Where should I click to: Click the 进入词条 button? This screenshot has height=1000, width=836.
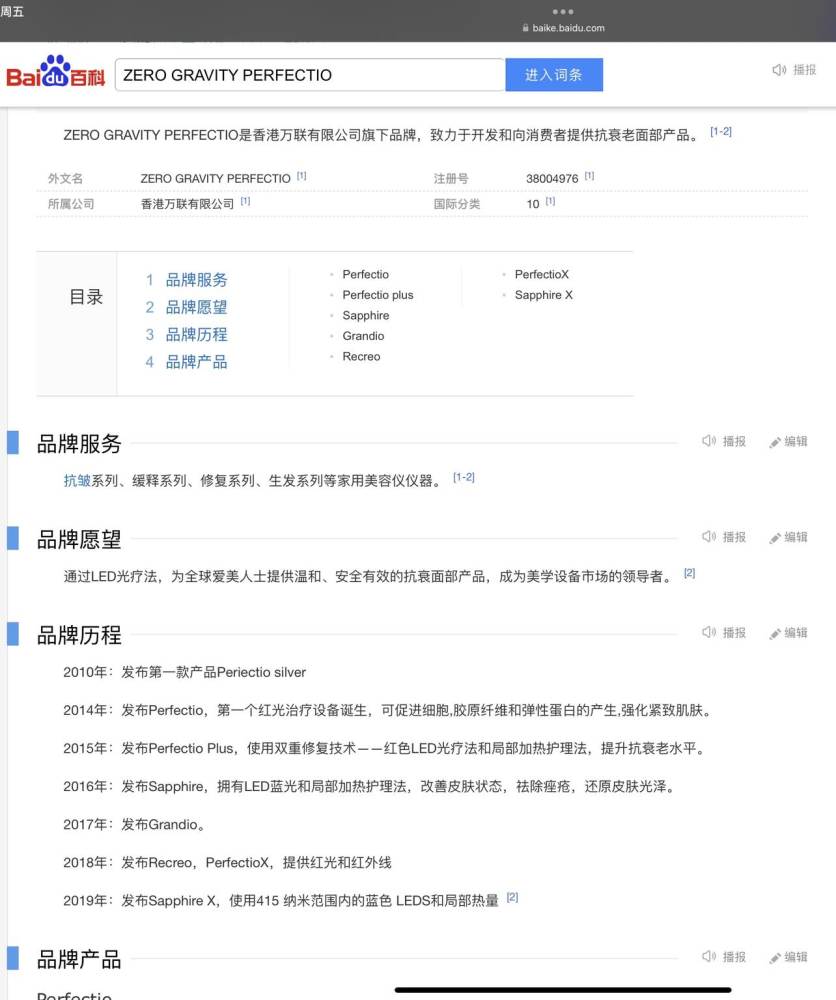tap(554, 75)
